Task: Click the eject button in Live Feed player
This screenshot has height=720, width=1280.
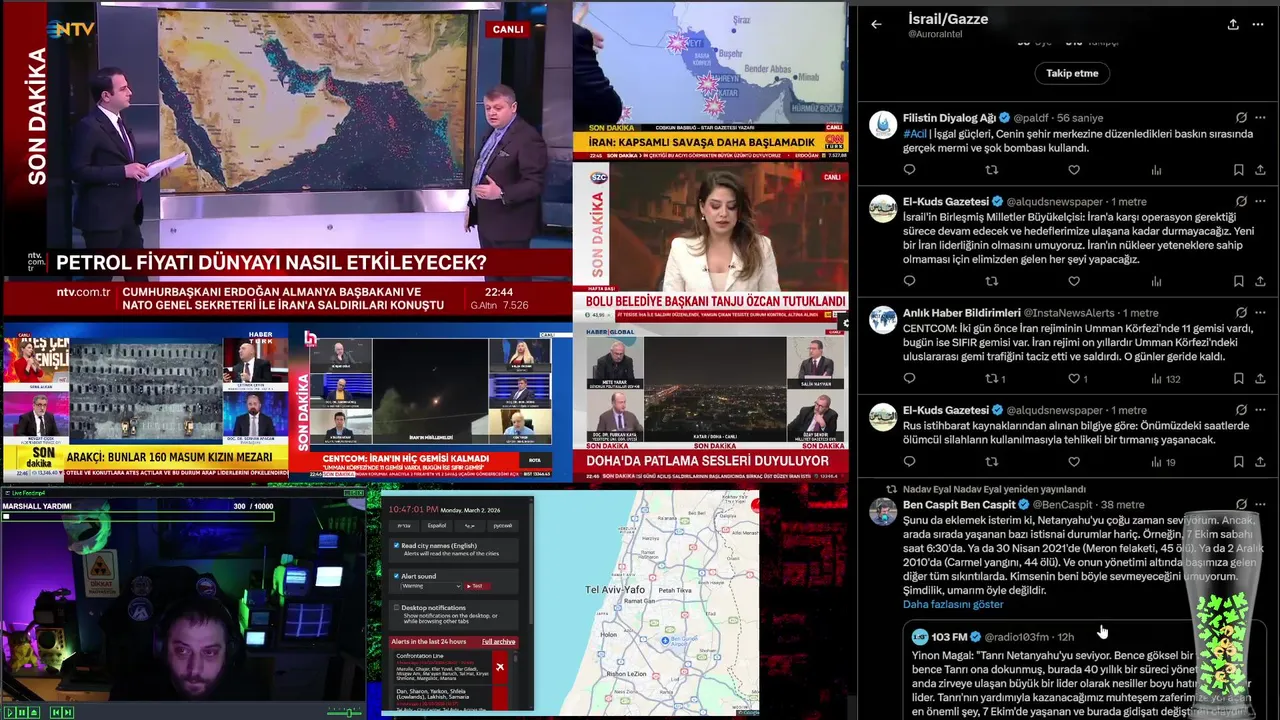Action: pyautogui.click(x=34, y=712)
